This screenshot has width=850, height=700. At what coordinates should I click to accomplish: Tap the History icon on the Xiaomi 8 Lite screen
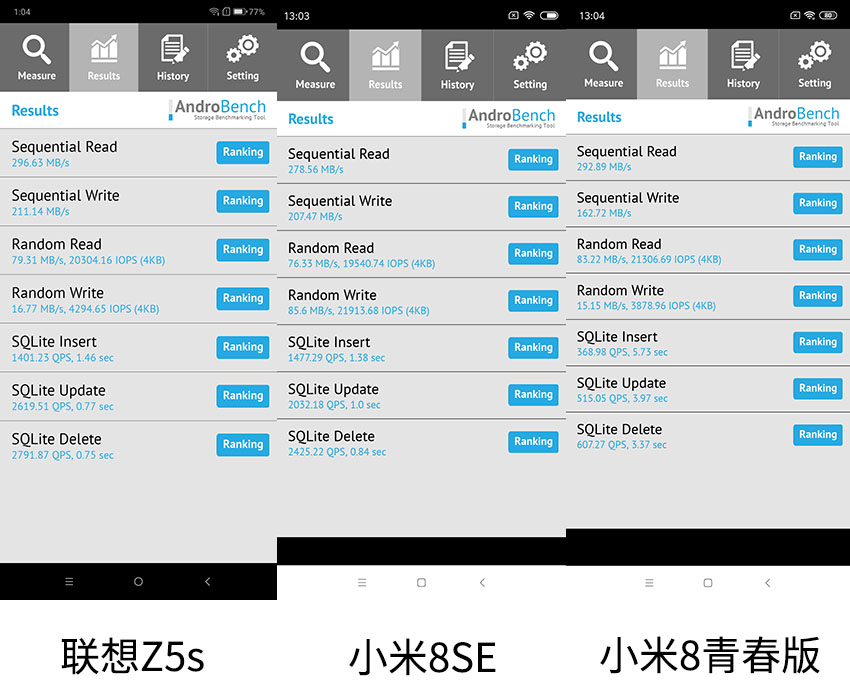[743, 56]
